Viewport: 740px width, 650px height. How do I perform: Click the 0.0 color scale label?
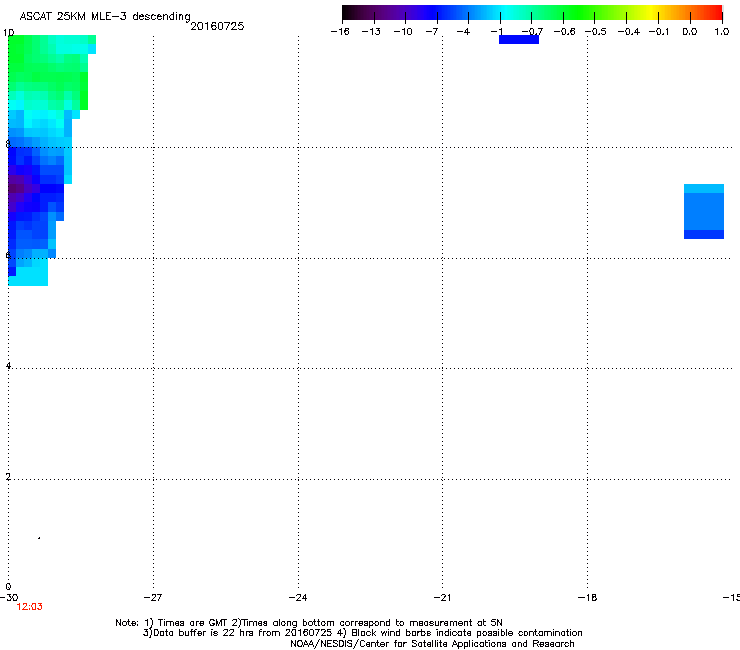click(690, 32)
